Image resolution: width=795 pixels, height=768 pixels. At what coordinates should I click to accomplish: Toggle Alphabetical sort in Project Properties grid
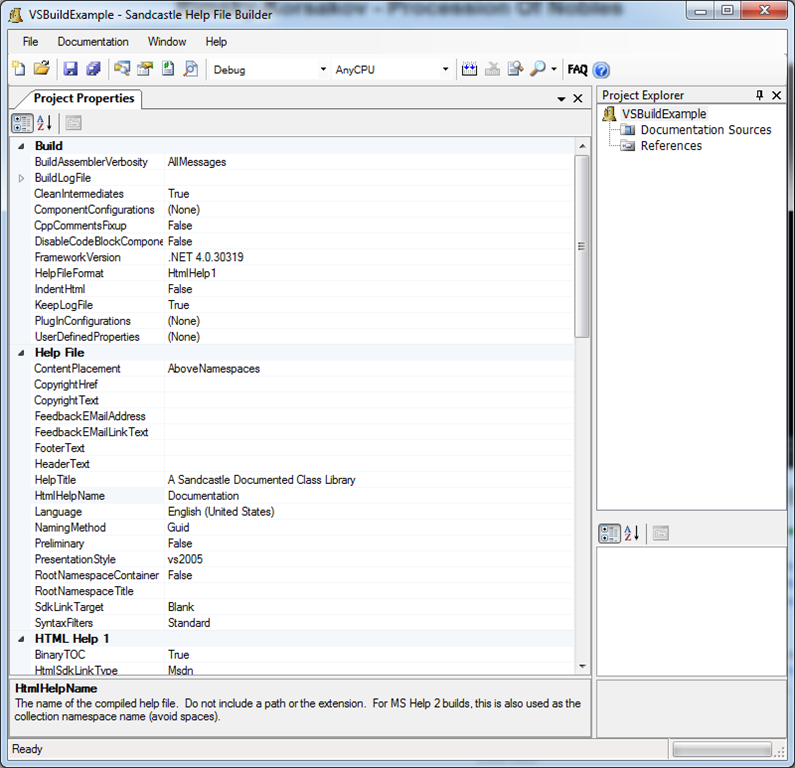pos(44,123)
